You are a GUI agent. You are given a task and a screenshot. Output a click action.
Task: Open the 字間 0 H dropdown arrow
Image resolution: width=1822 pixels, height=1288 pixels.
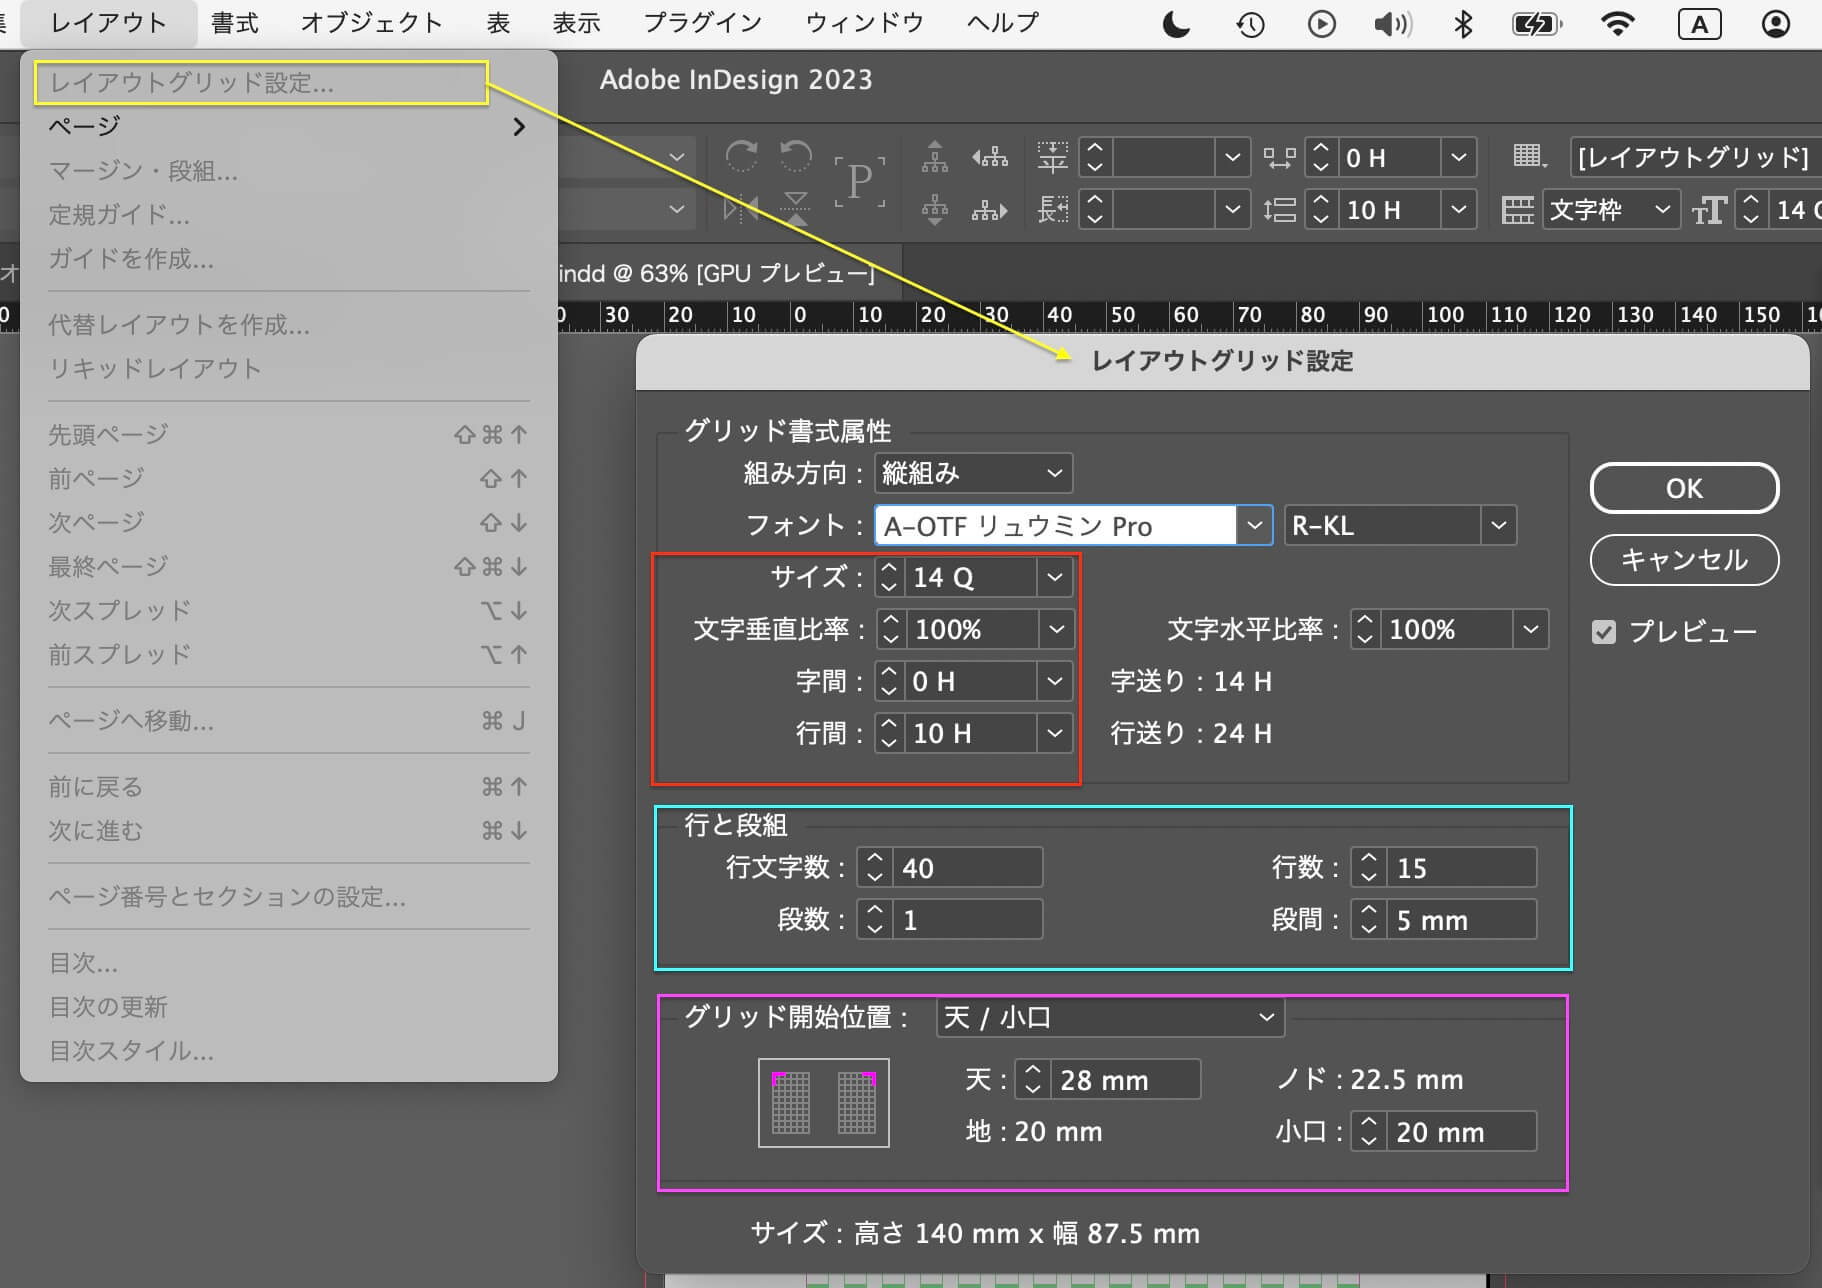tap(1054, 682)
